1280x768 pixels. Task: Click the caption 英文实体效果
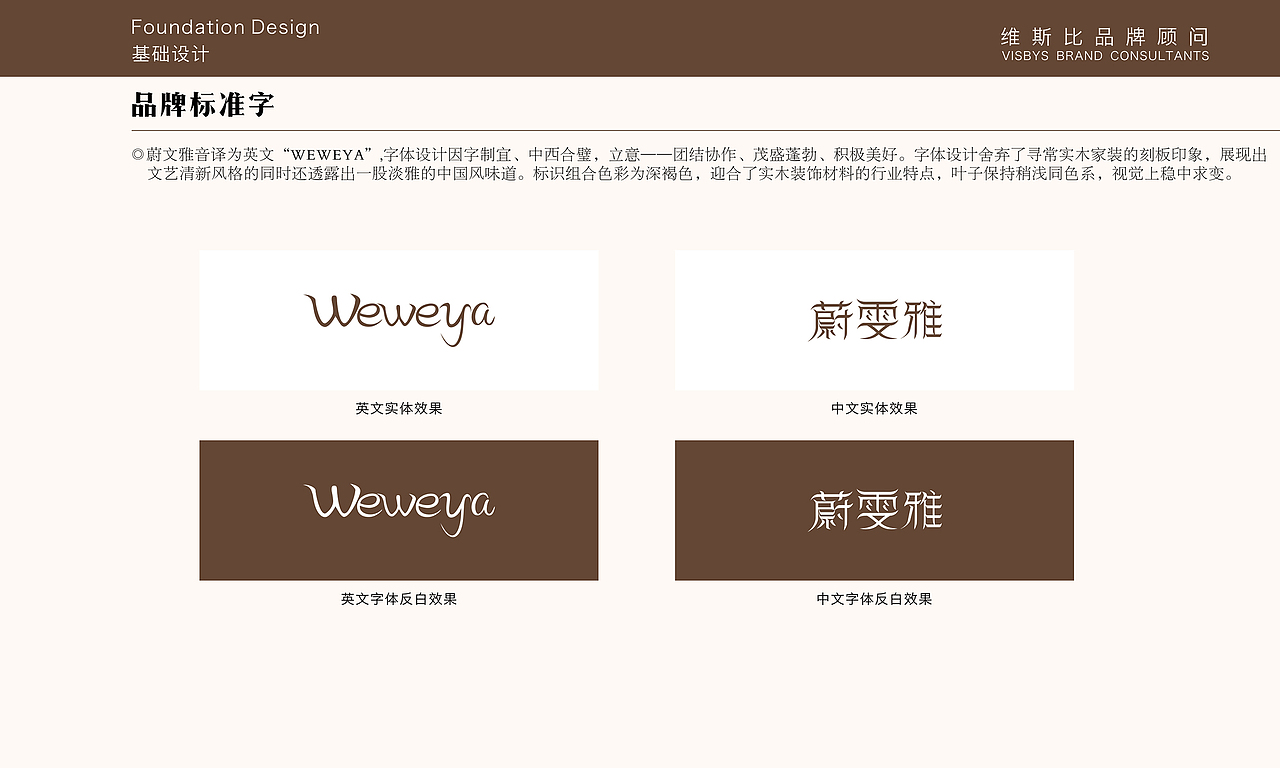click(399, 408)
